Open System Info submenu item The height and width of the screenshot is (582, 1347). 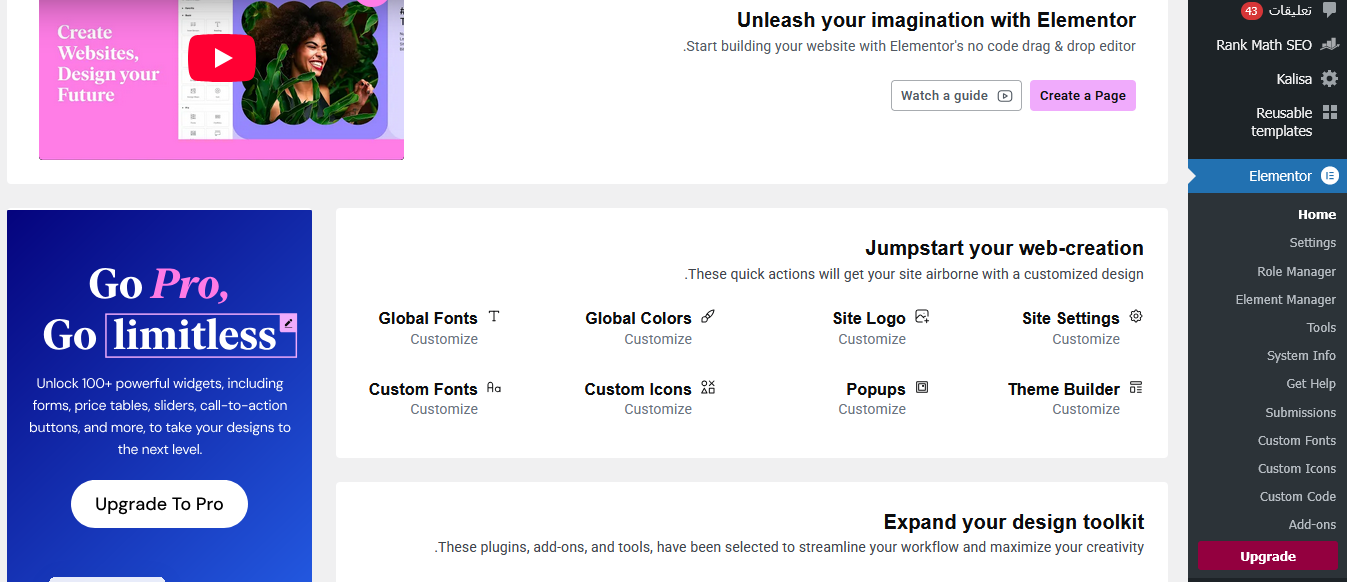click(x=1301, y=355)
